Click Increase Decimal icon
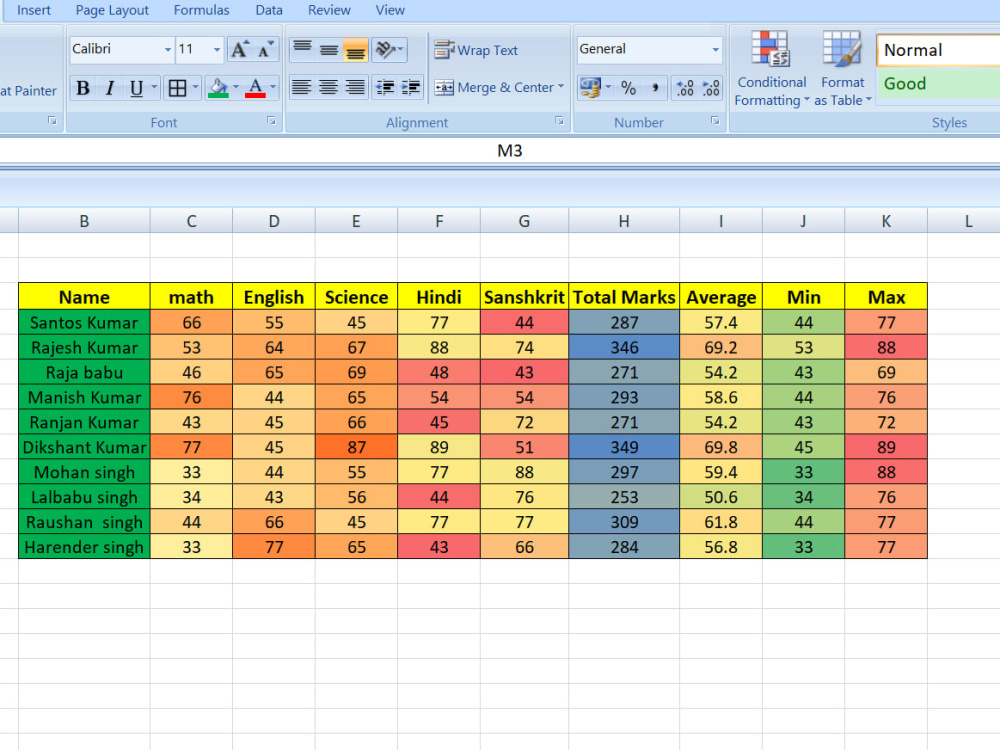Screen dimensions: 1000x750 (x=685, y=87)
